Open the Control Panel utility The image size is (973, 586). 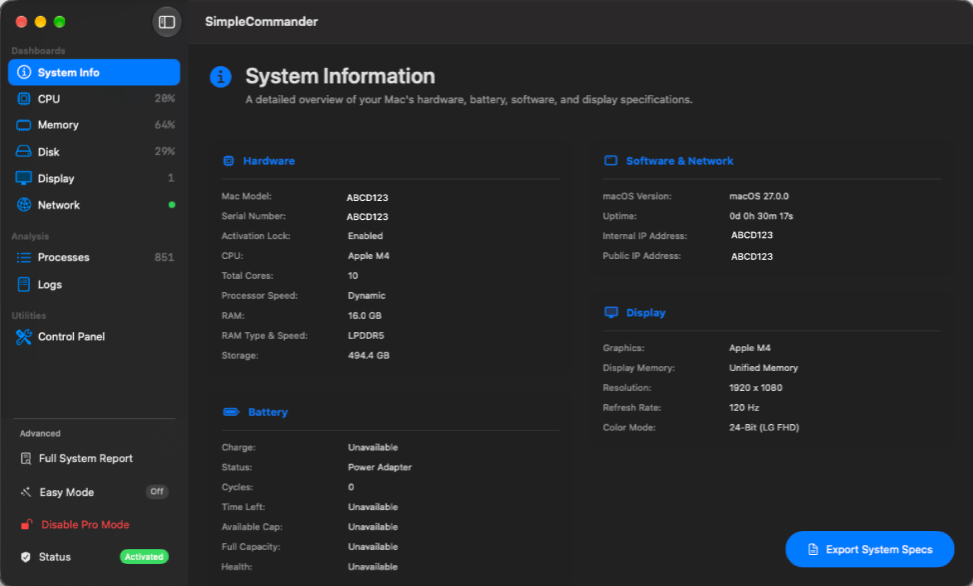point(94,336)
